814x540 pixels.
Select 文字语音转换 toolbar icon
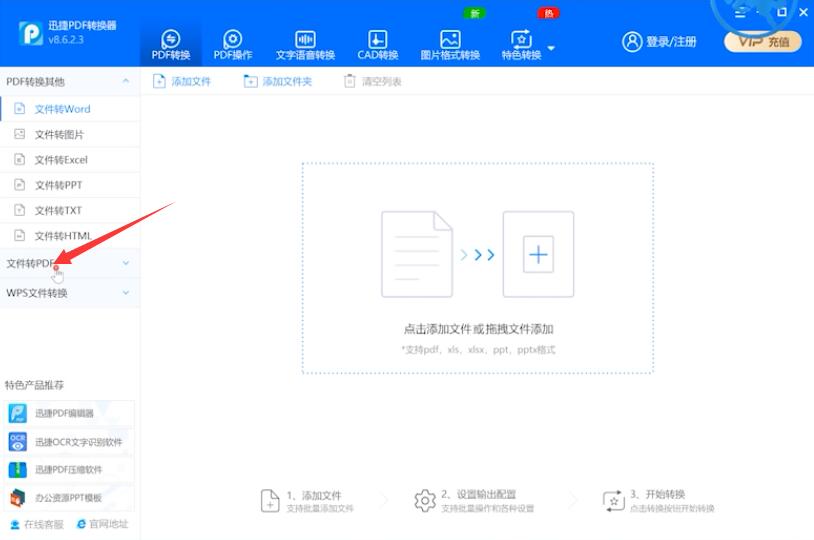[x=305, y=39]
